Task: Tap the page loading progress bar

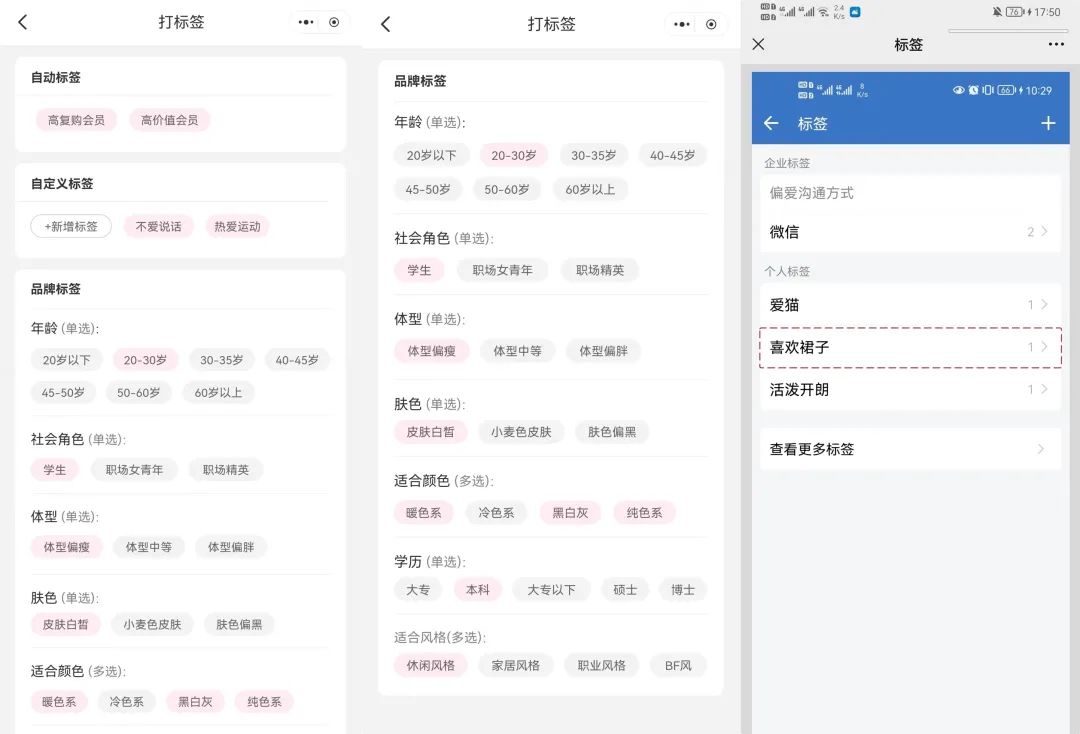Action: [1008, 31]
